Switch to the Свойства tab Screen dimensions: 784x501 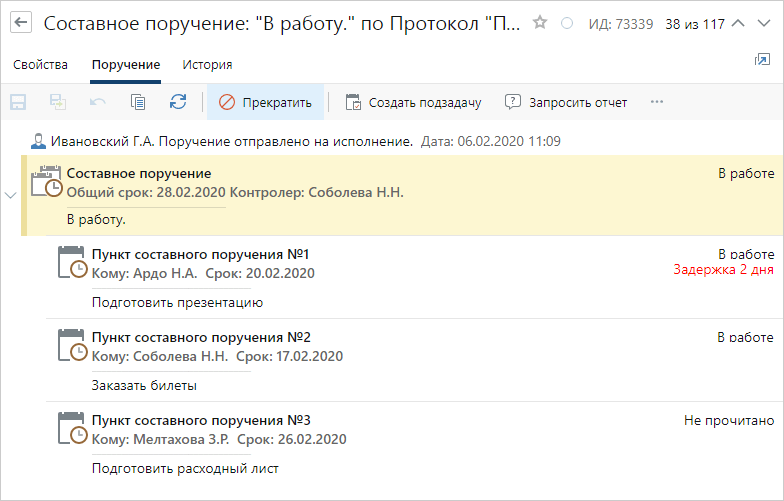click(40, 64)
